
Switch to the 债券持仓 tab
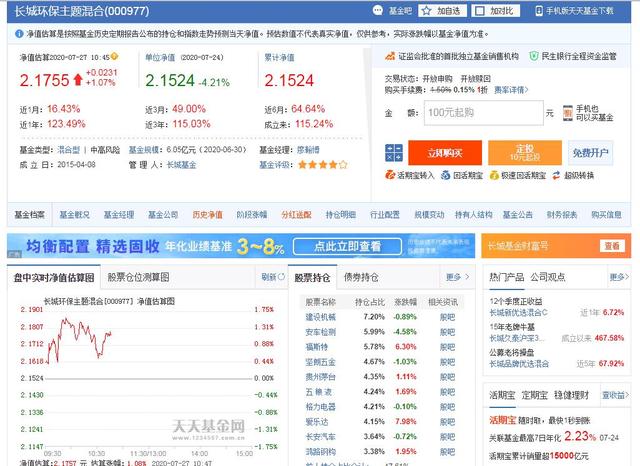point(361,277)
